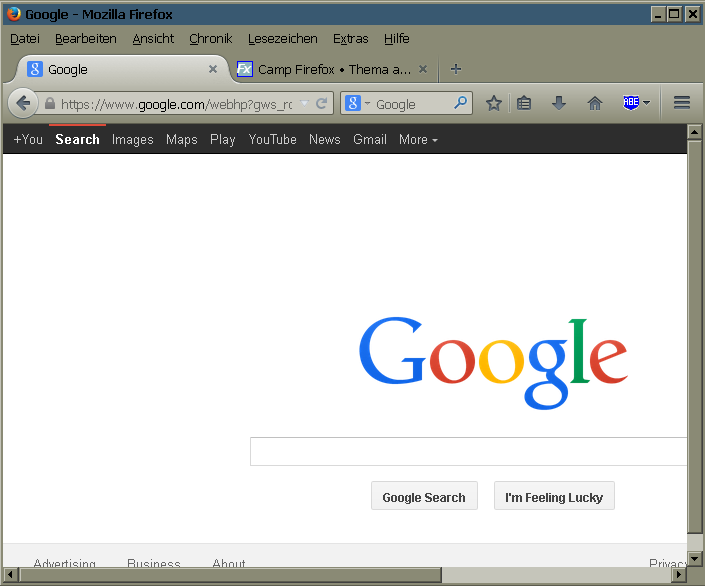
Task: Open the Downloads arrow icon
Action: [559, 103]
